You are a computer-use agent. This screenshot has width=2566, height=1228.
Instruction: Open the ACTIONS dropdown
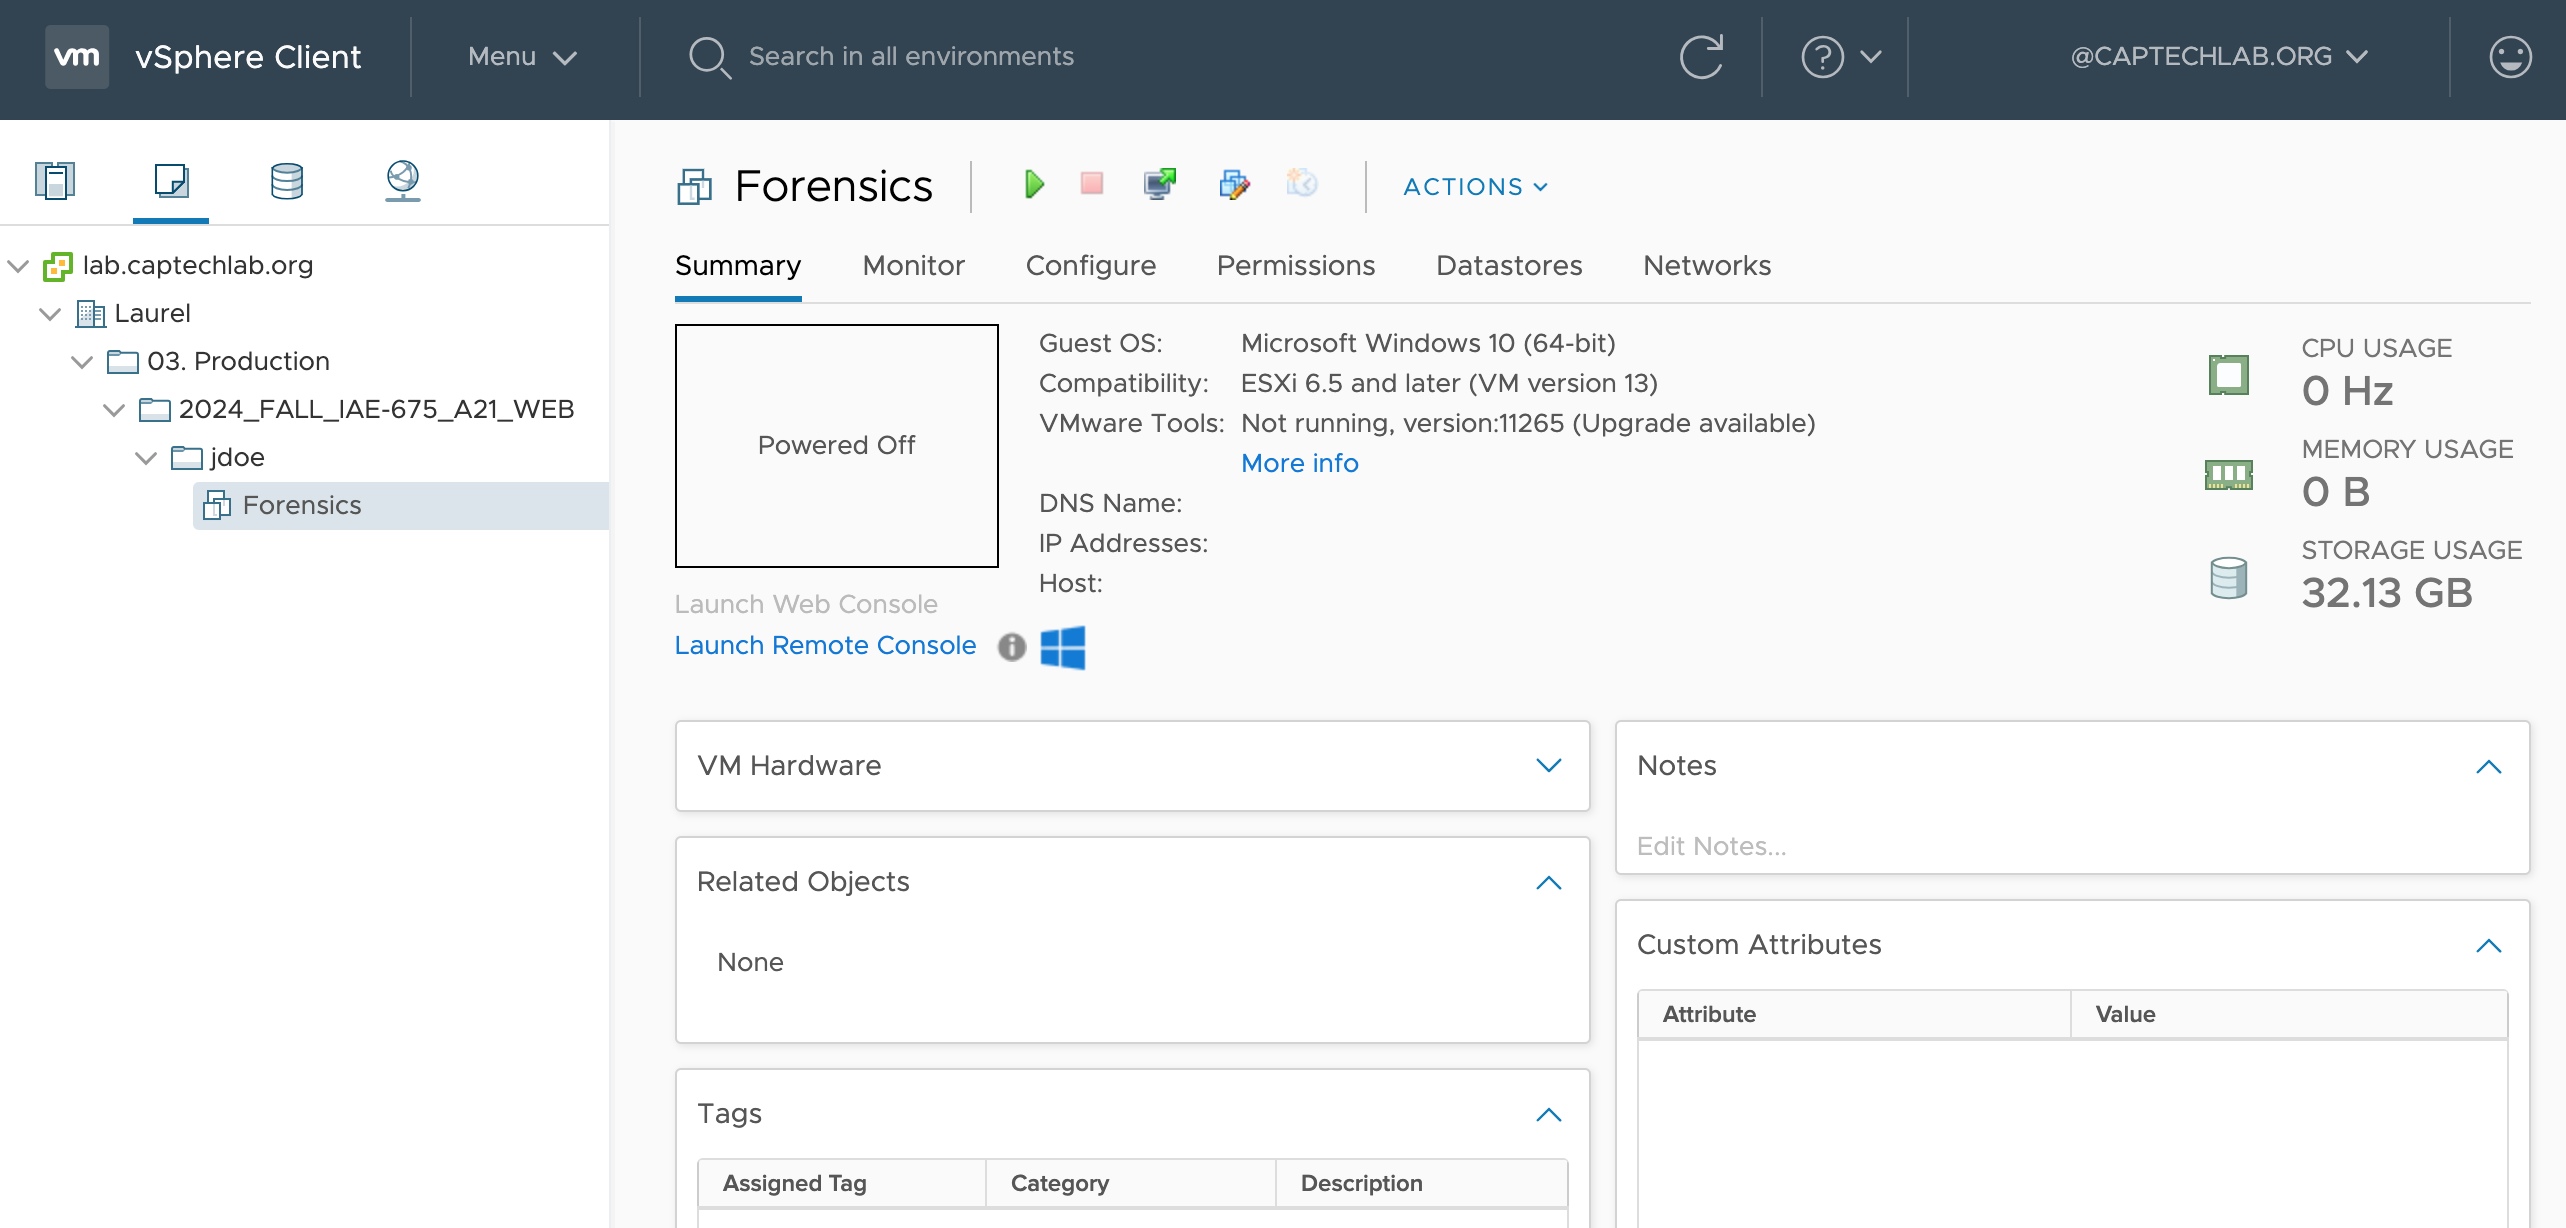[1475, 187]
